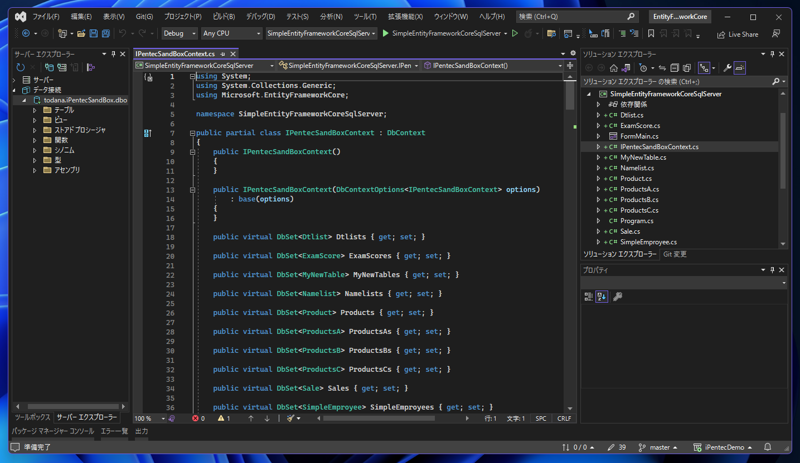This screenshot has width=800, height=463.
Task: Toggle categorized view in Properties panel
Action: pyautogui.click(x=588, y=297)
